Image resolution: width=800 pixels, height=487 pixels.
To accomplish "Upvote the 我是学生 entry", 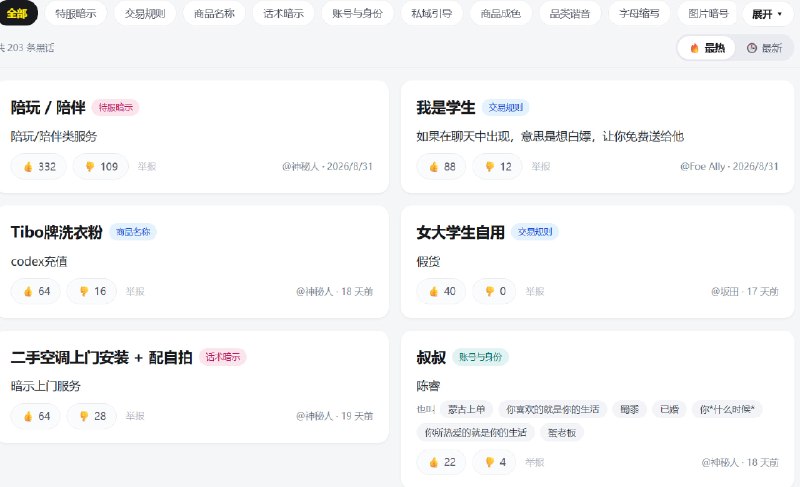I will [x=441, y=166].
